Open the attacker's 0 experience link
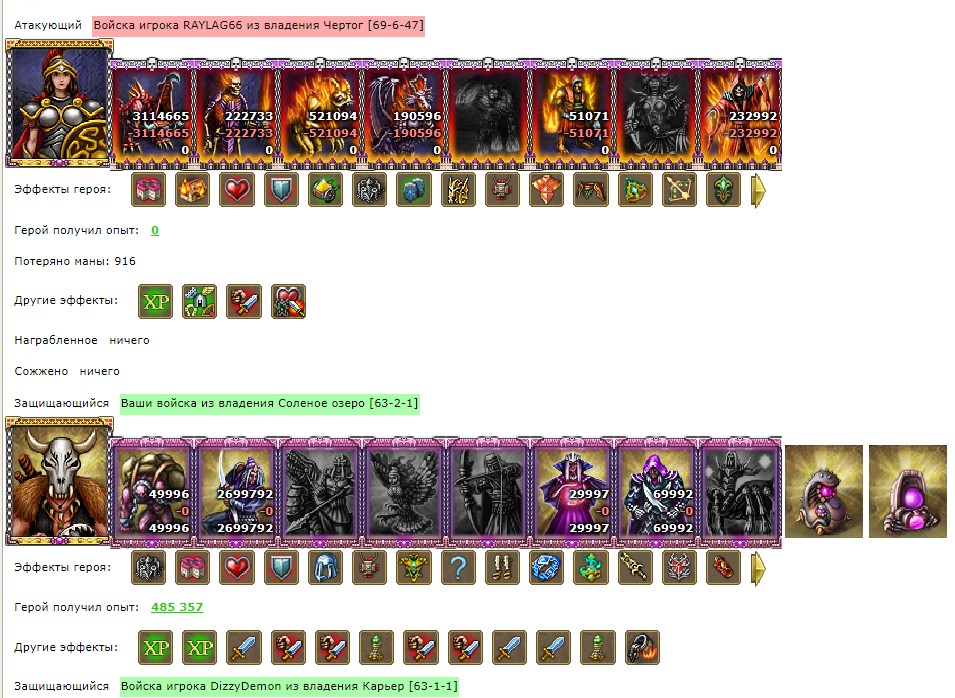Viewport: 955px width, 698px height. (x=155, y=230)
